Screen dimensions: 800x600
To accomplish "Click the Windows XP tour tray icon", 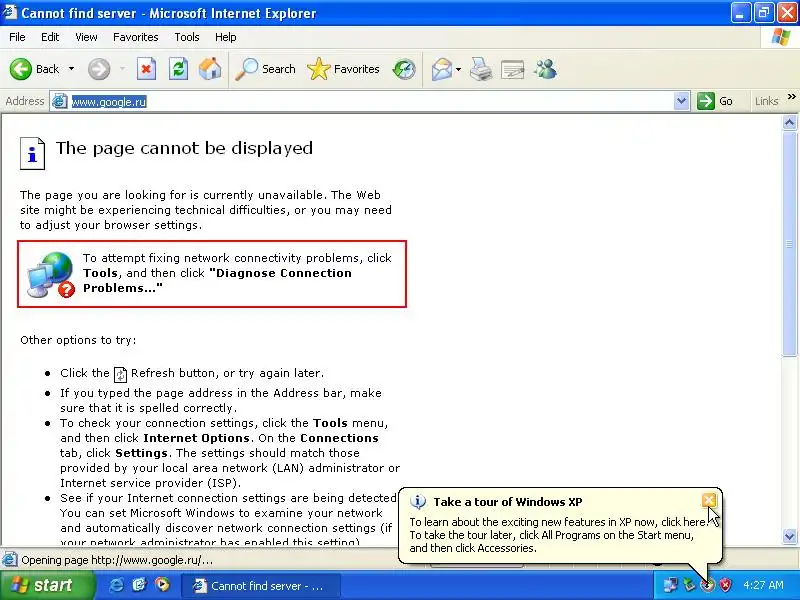I will point(707,585).
